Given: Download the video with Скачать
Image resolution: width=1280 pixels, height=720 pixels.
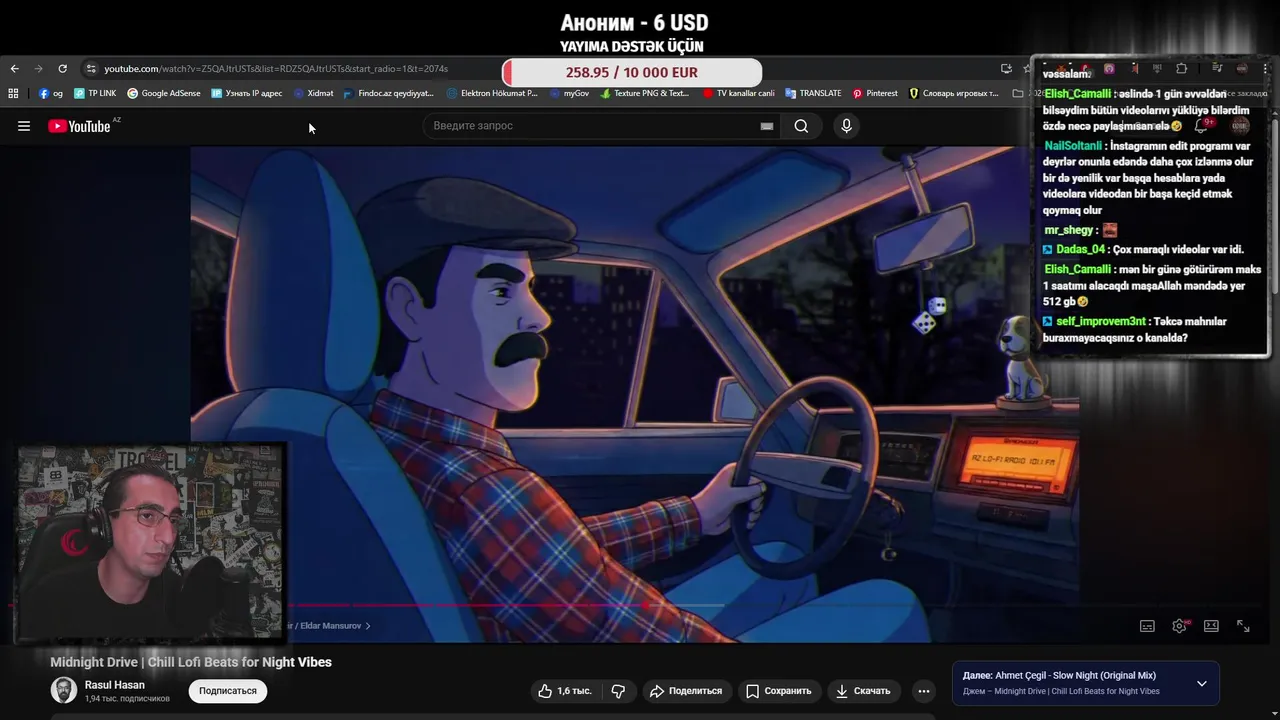Looking at the screenshot, I should pos(863,691).
